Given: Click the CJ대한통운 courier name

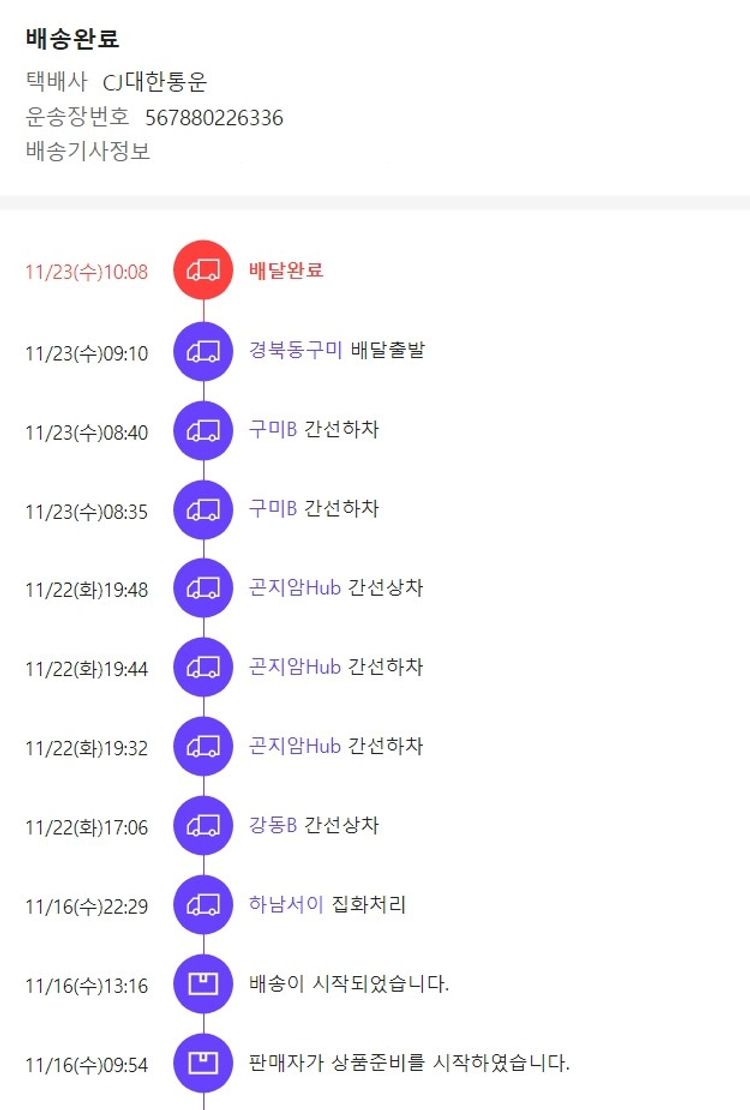Looking at the screenshot, I should (155, 82).
